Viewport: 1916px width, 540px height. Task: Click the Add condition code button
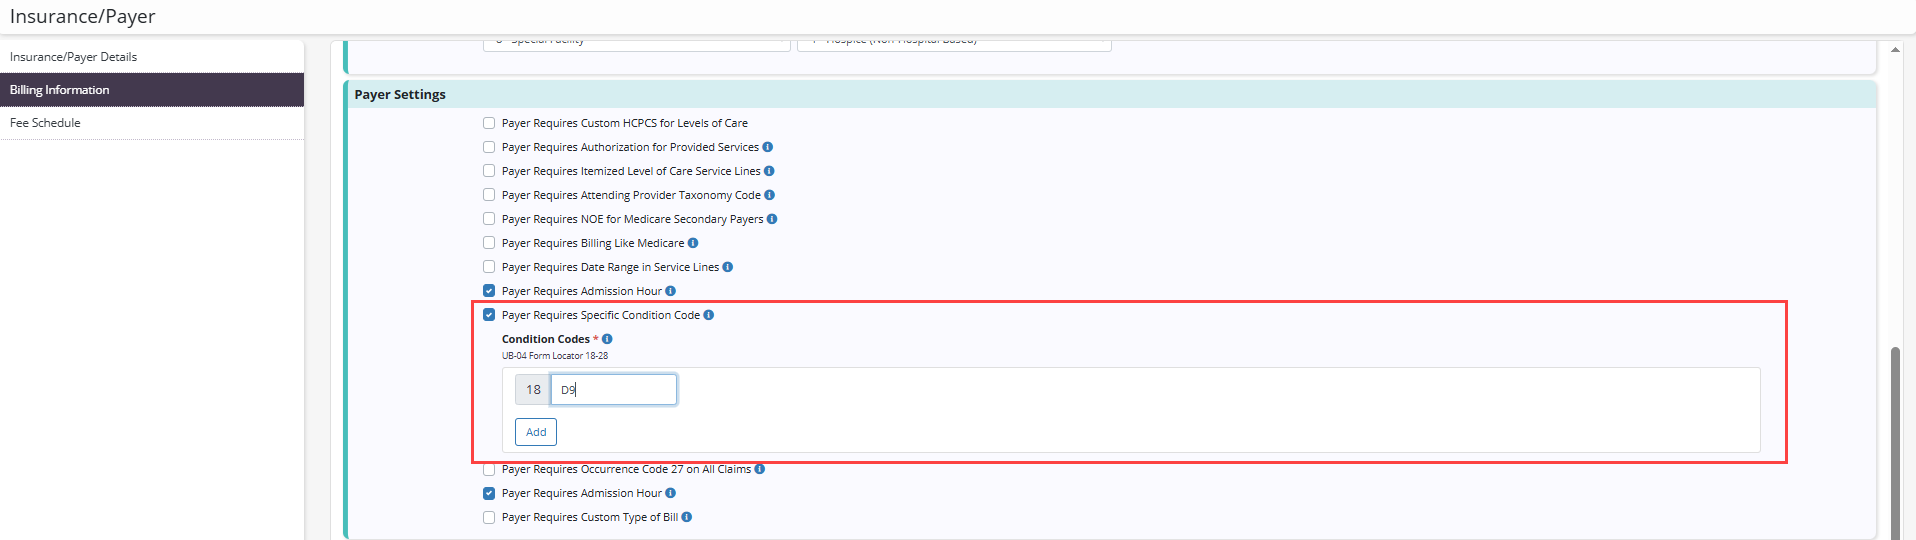(536, 432)
